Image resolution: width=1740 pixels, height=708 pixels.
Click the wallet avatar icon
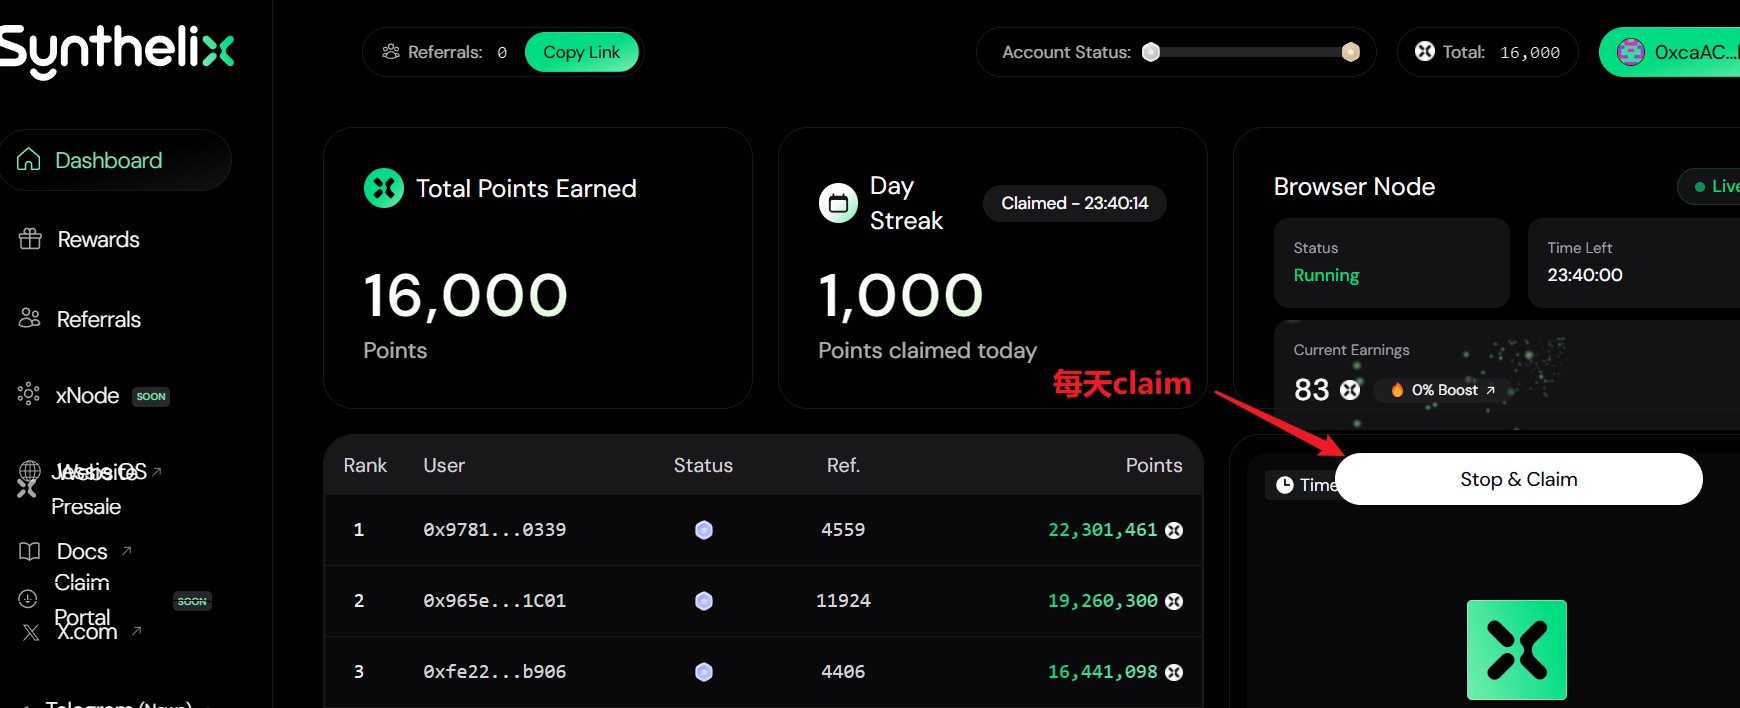pyautogui.click(x=1631, y=52)
